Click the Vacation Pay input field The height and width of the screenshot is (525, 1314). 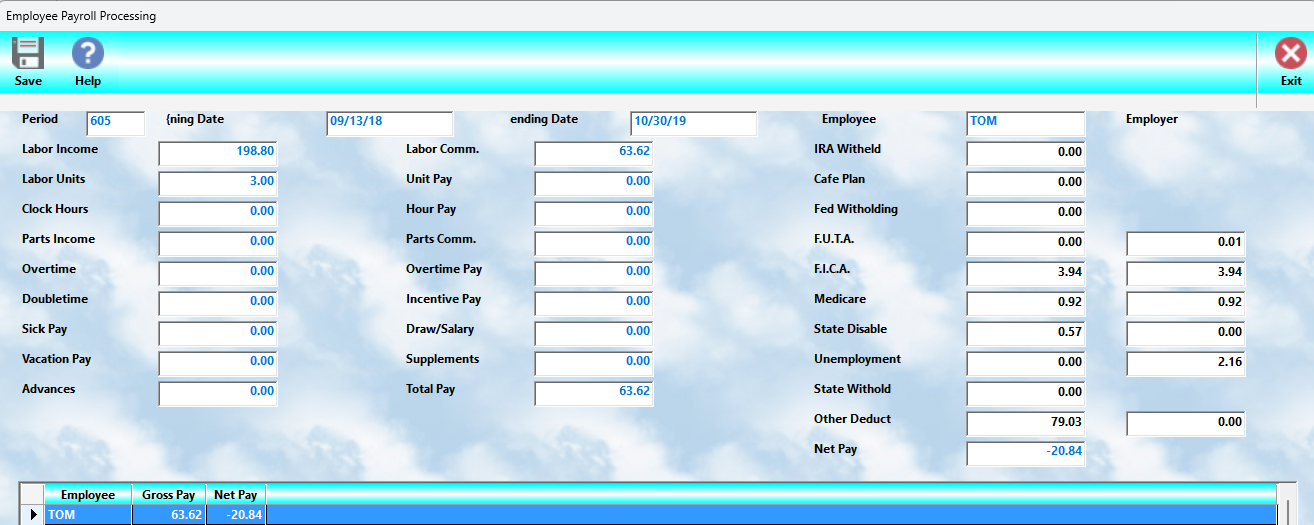pyautogui.click(x=218, y=363)
